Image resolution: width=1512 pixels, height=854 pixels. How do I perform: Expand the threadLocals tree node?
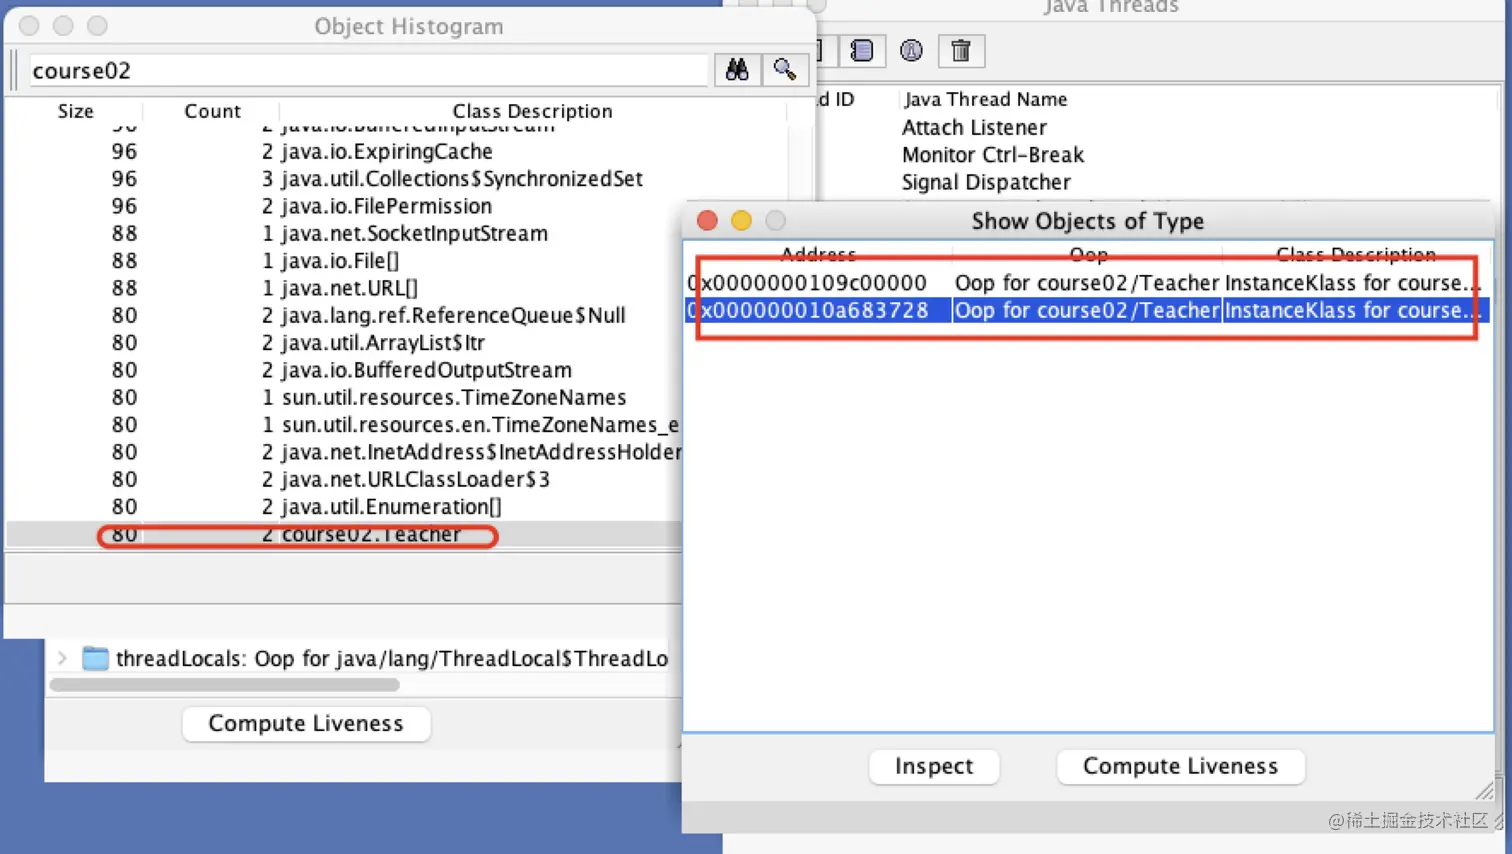point(62,658)
